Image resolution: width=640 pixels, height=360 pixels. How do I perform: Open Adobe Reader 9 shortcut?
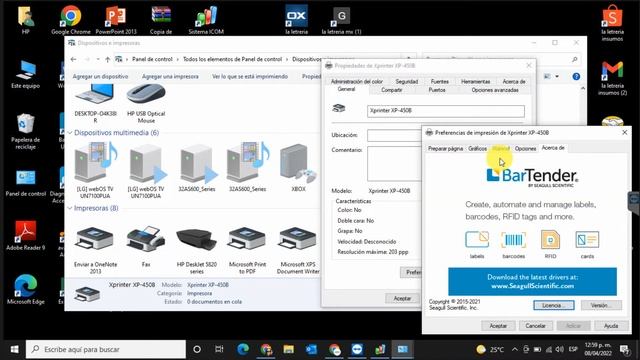(25, 235)
